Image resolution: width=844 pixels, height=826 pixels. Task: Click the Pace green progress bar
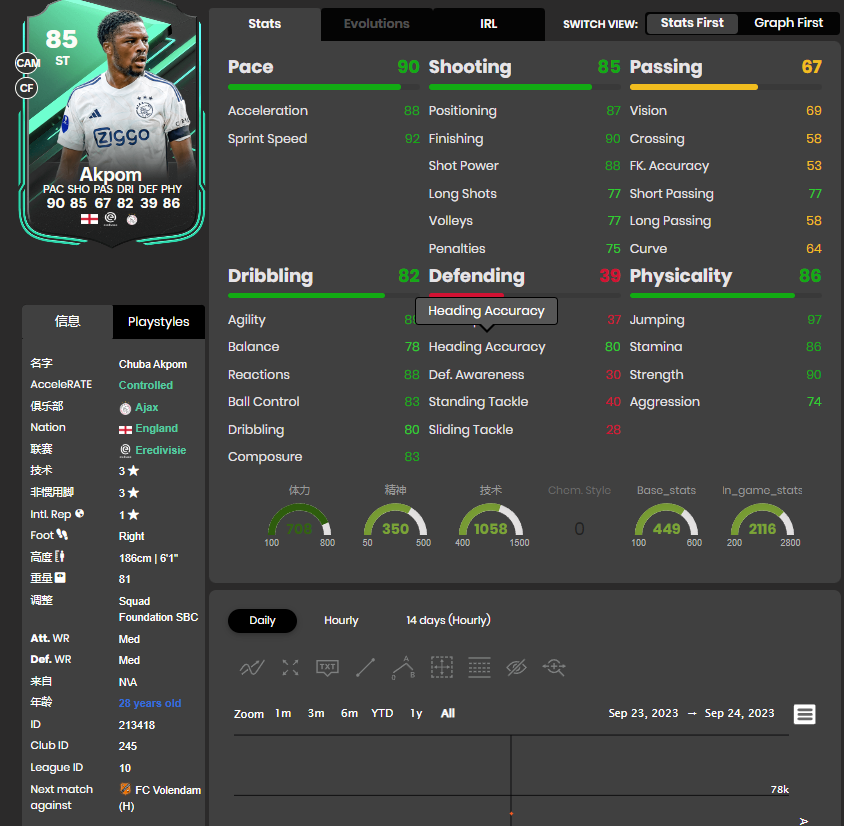(314, 87)
